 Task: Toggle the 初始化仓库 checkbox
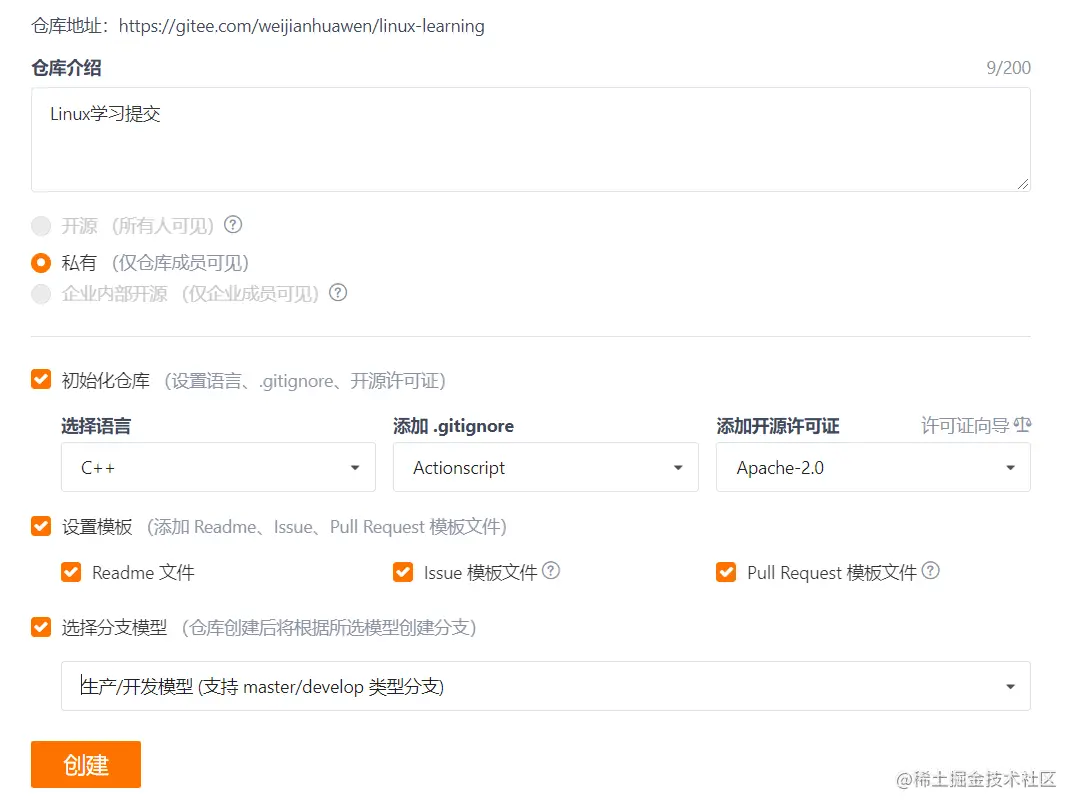(x=41, y=379)
